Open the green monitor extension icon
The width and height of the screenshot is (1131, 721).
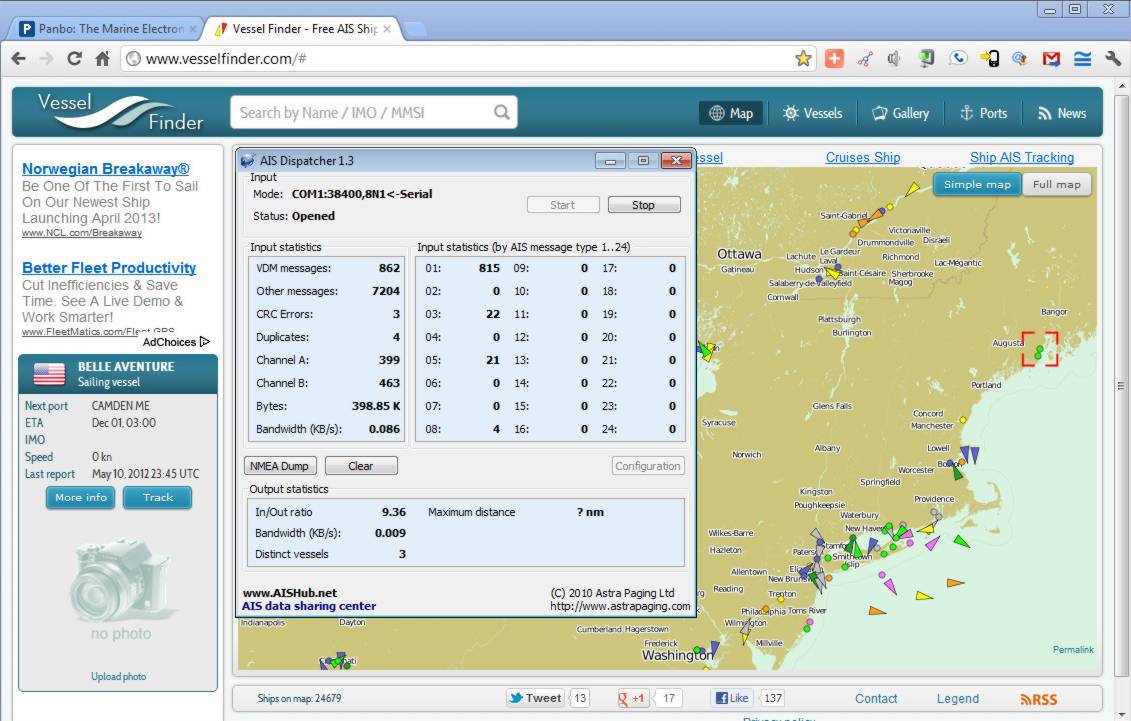click(927, 58)
